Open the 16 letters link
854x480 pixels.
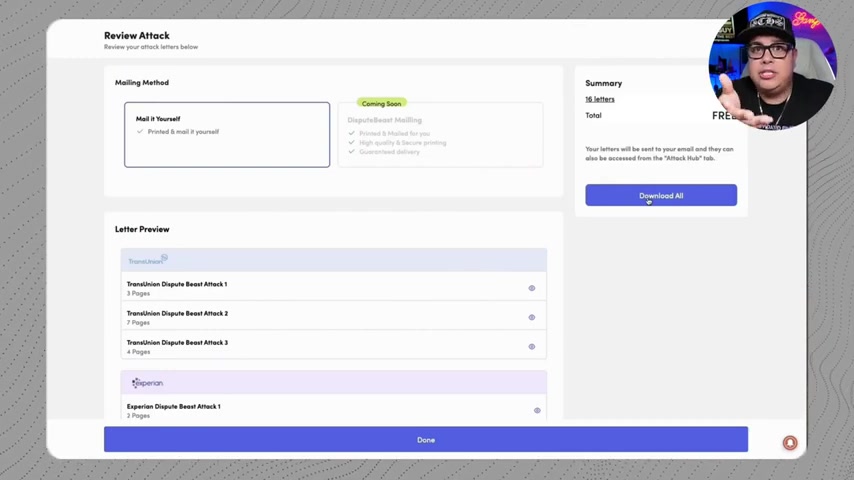tap(600, 99)
